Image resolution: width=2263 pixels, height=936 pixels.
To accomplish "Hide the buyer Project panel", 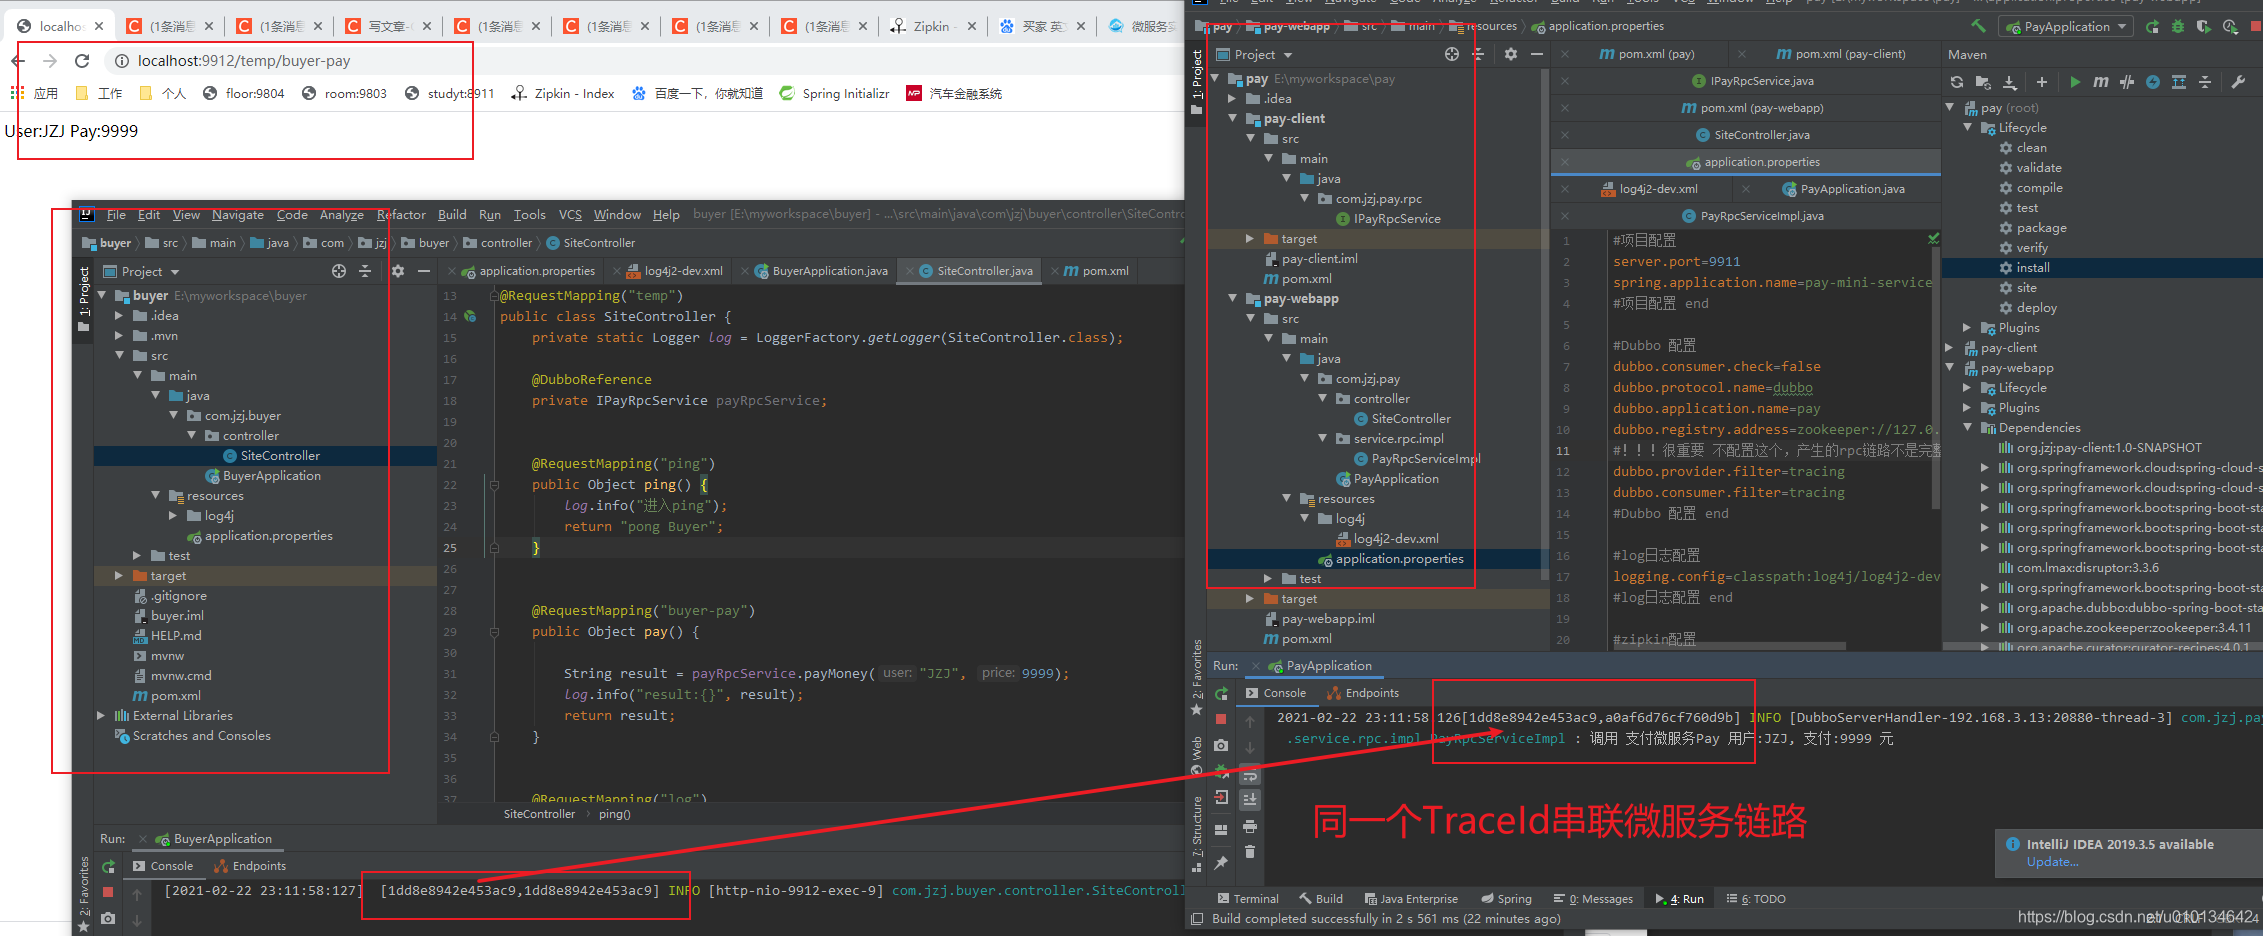I will click(424, 271).
